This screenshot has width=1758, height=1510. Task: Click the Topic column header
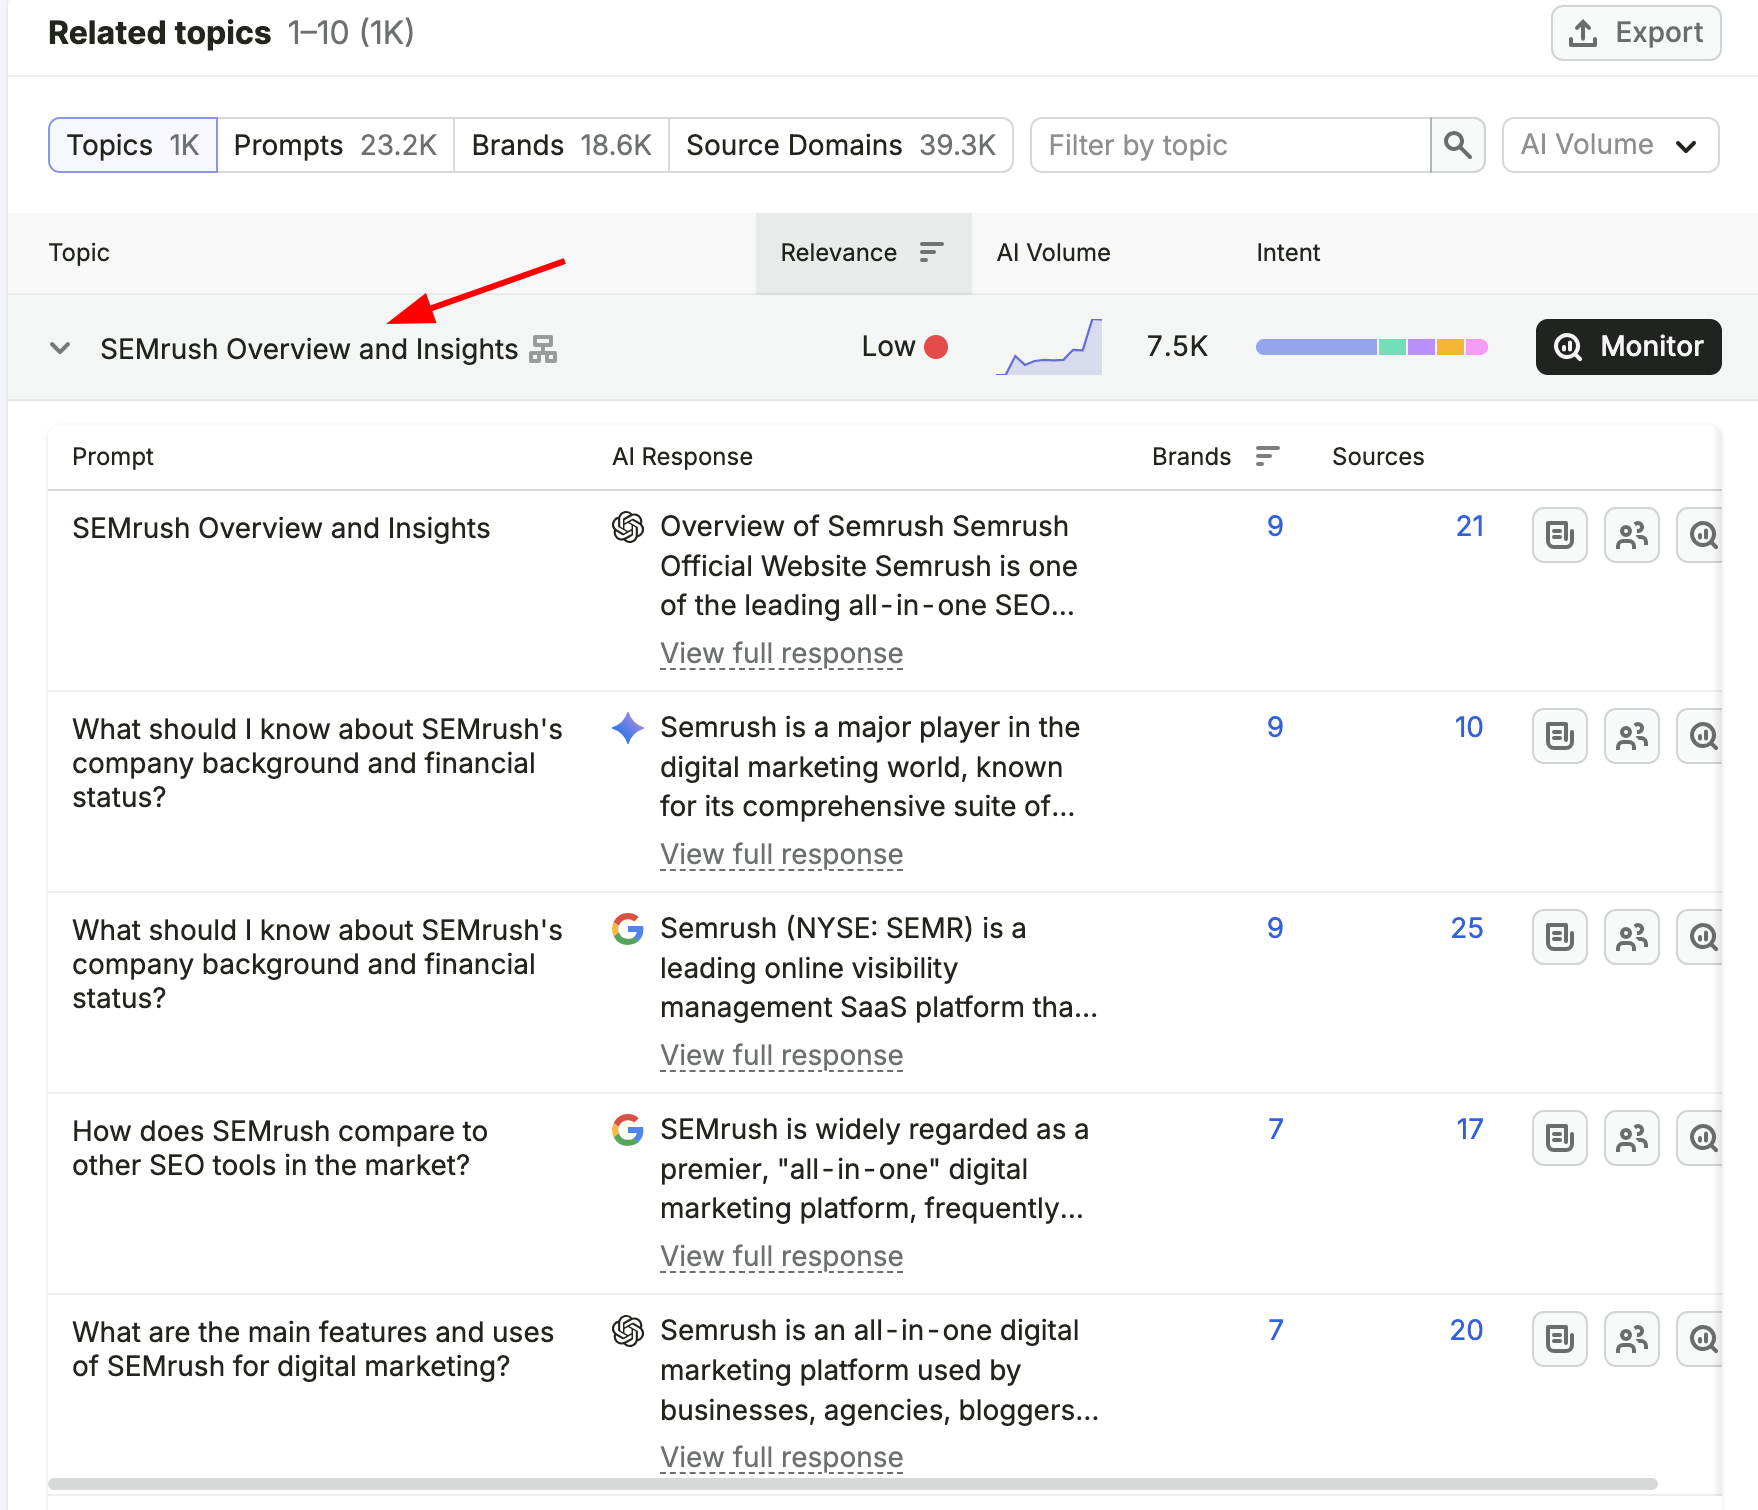pos(79,253)
